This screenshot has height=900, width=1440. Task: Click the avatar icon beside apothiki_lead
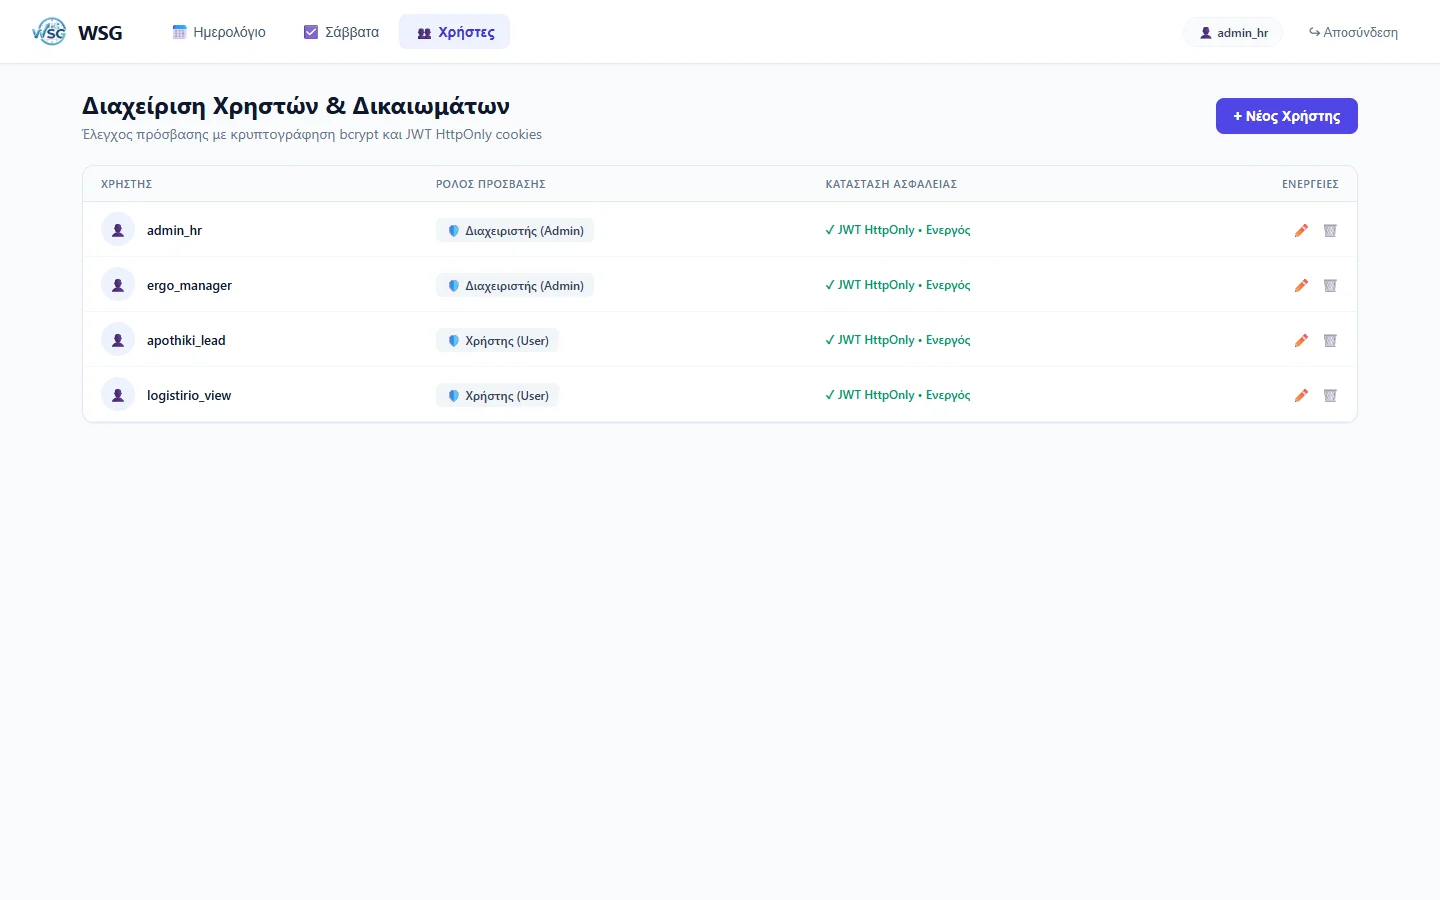point(118,339)
